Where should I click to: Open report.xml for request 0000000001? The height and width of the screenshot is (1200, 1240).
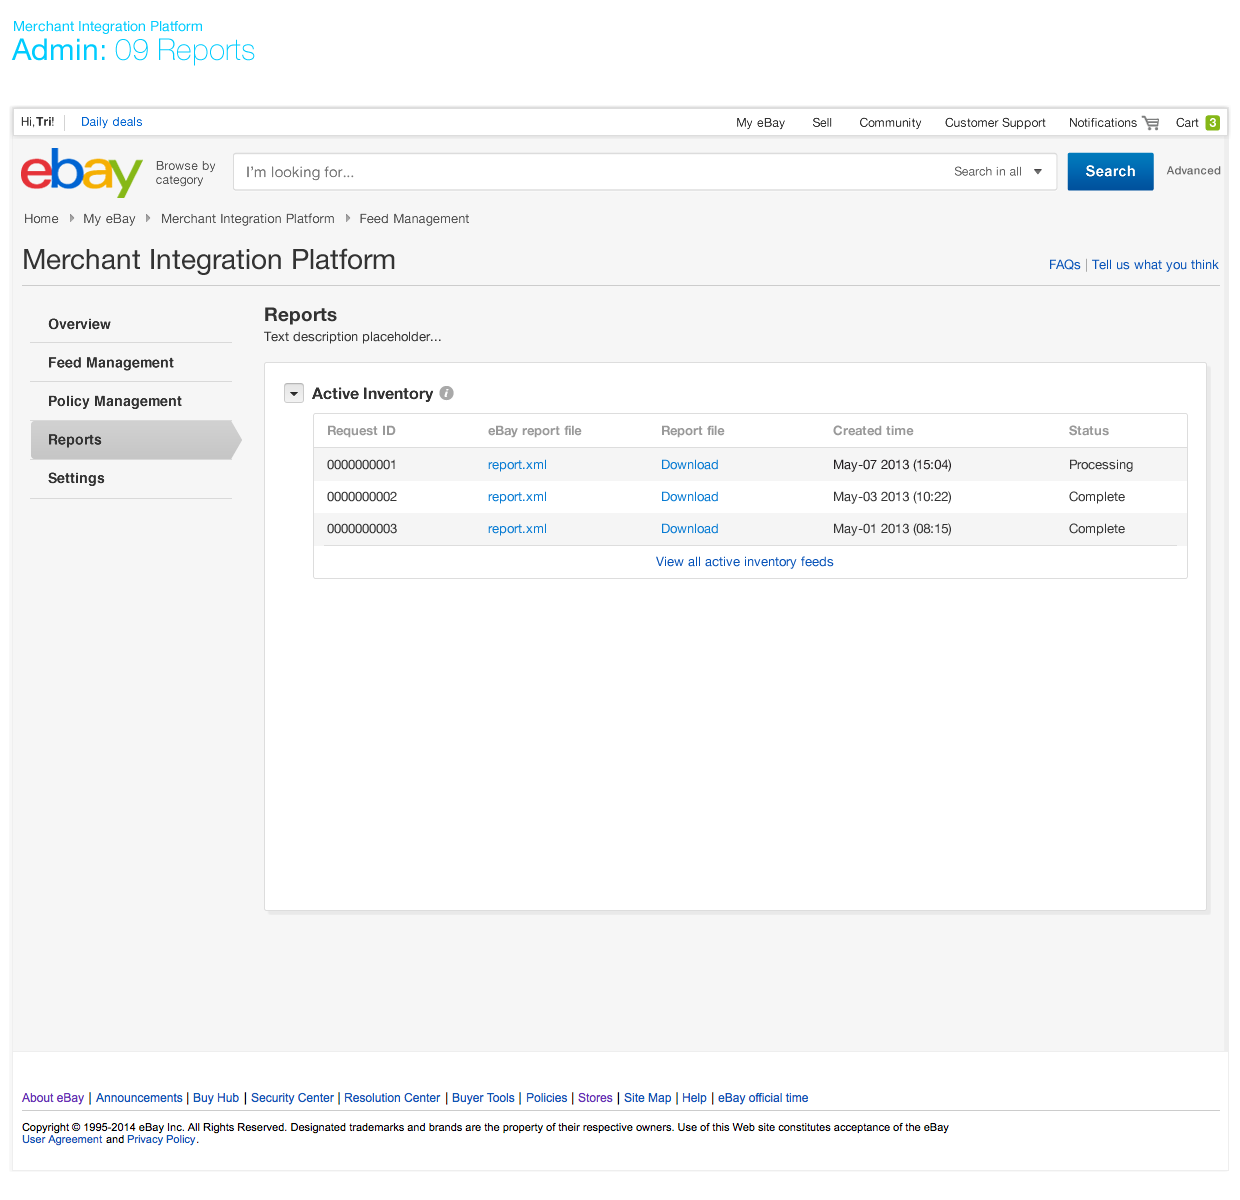(517, 465)
